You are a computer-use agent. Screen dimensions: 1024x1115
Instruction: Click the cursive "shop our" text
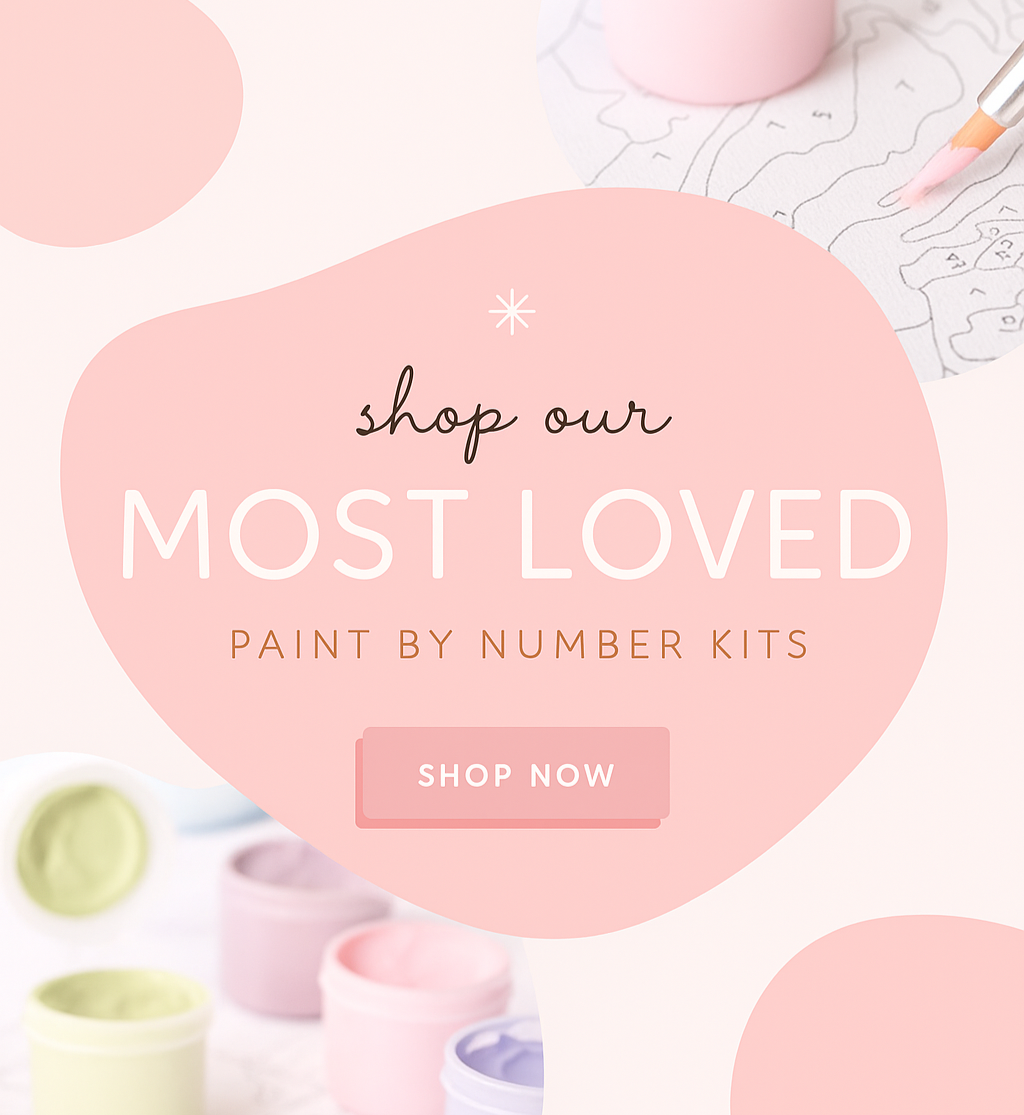click(x=513, y=414)
